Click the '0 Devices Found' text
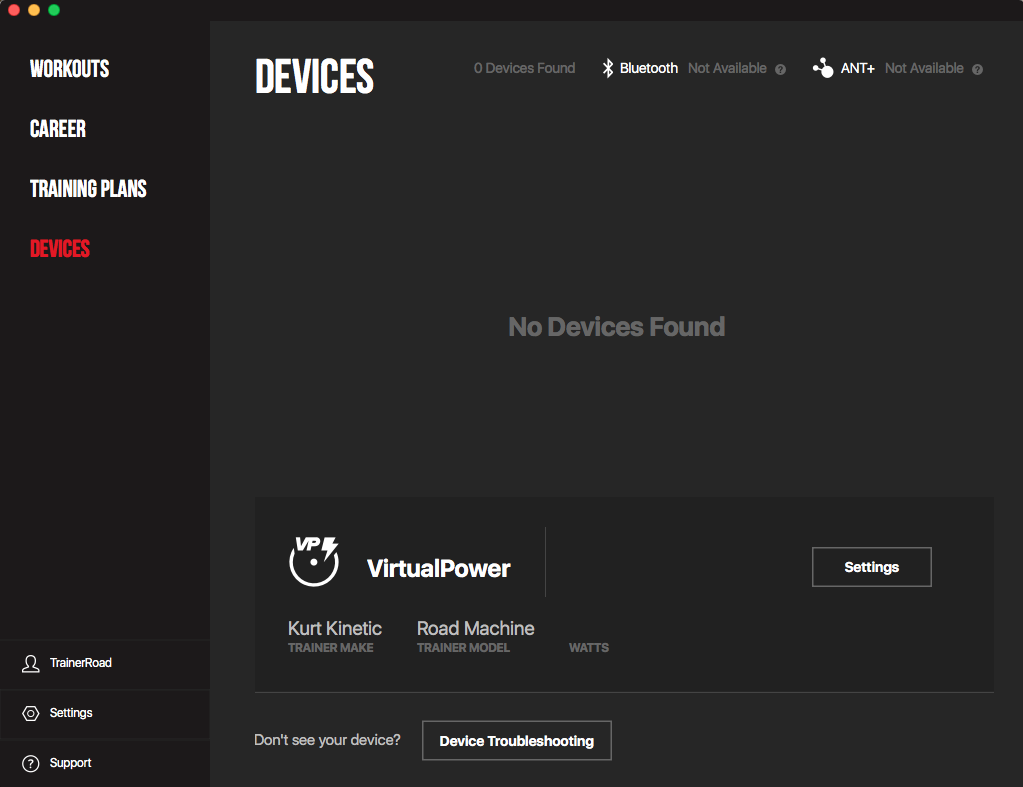 click(x=525, y=68)
